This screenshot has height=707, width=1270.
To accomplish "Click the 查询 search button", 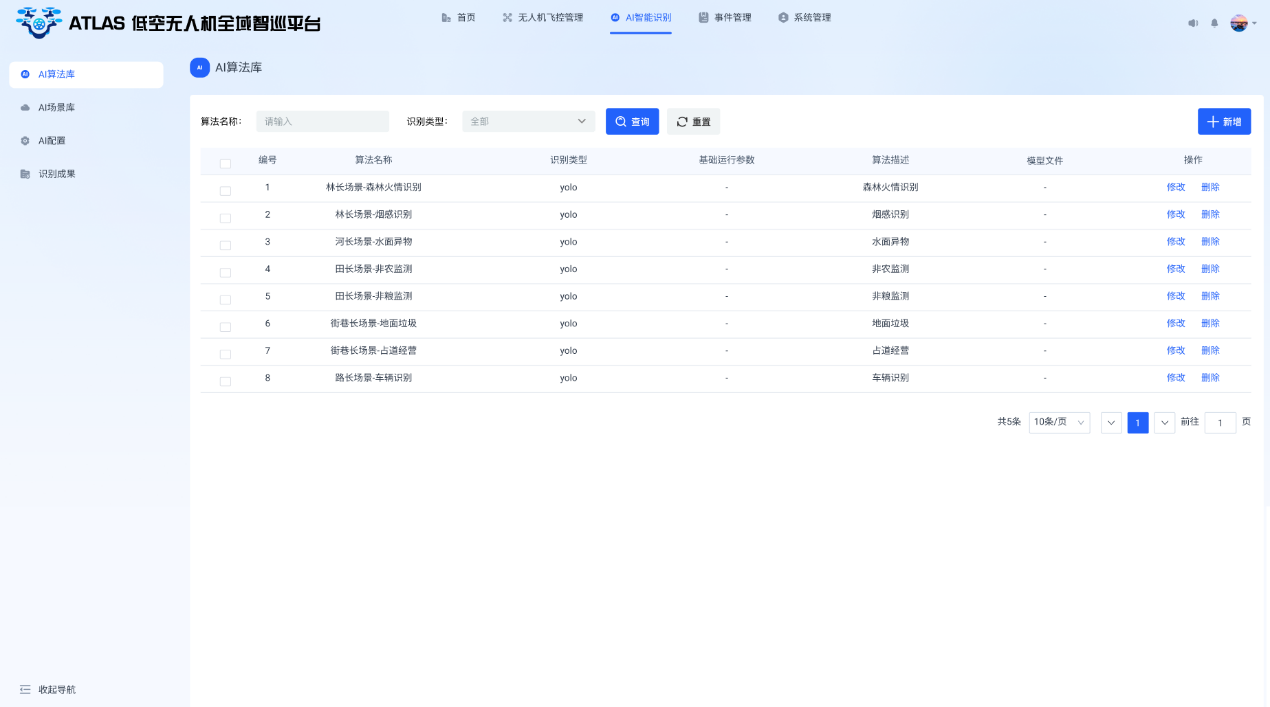I will (x=632, y=122).
